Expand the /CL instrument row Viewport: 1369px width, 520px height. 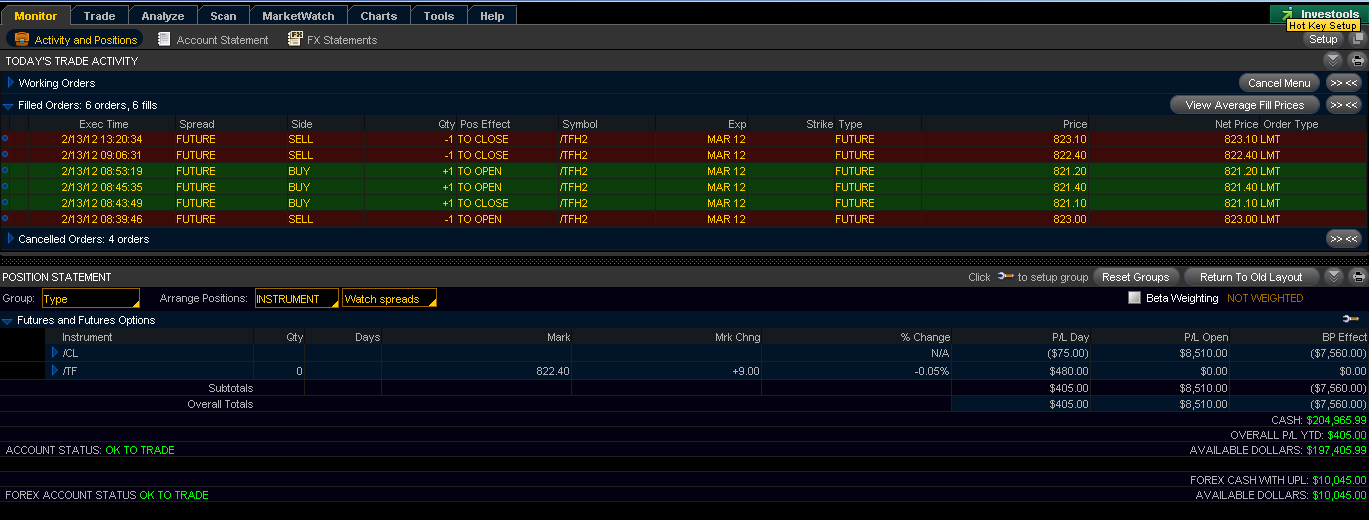tap(55, 353)
